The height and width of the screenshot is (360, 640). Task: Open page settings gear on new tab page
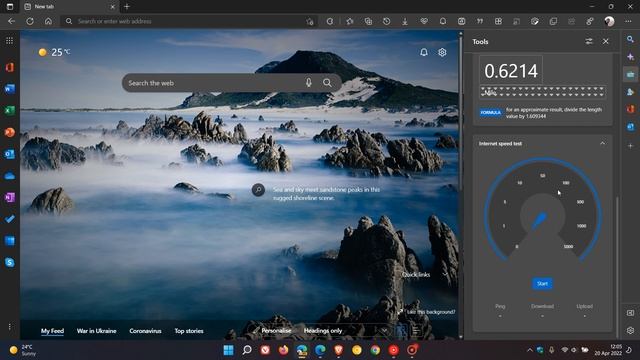pyautogui.click(x=442, y=52)
